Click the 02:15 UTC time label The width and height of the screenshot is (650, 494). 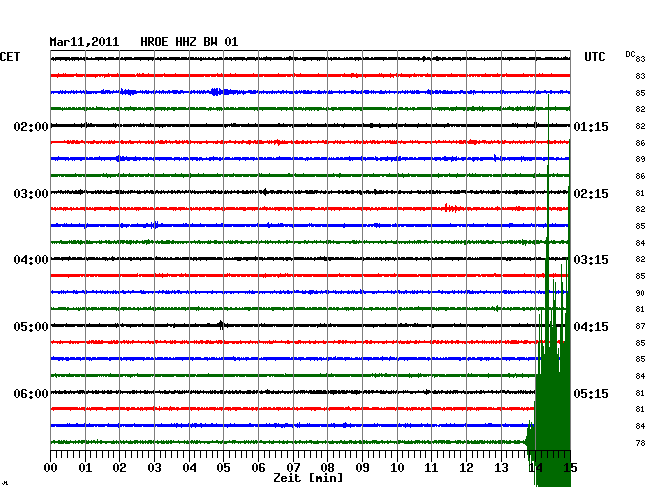point(591,194)
